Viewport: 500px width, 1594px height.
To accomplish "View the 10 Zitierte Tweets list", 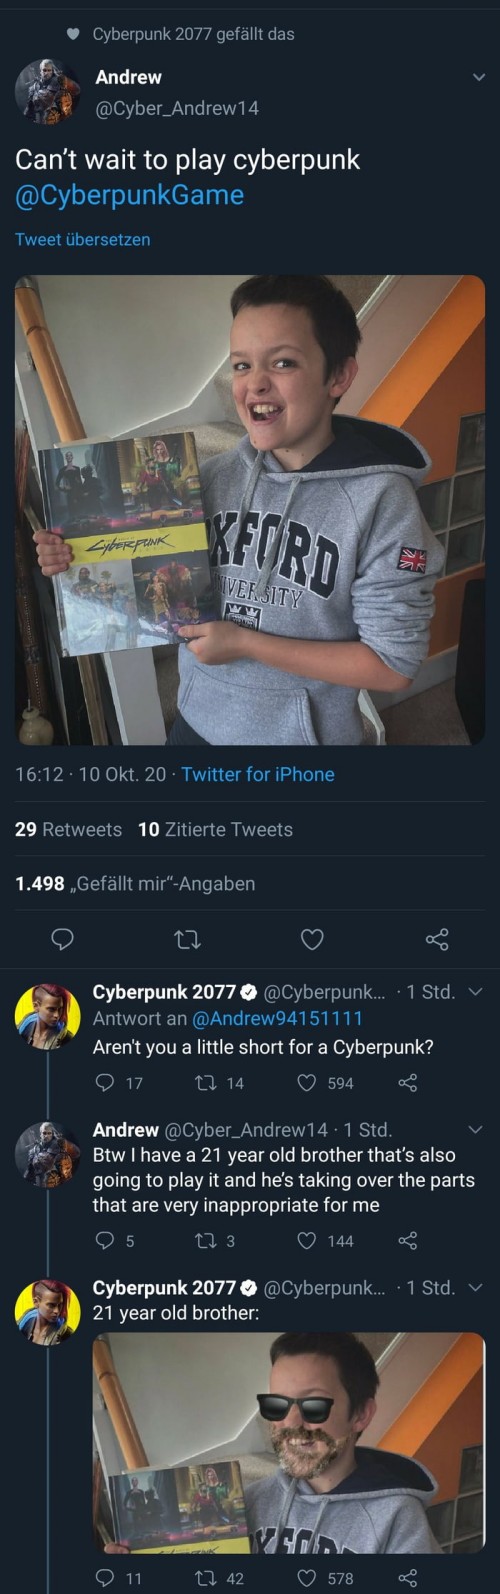I will click(215, 829).
